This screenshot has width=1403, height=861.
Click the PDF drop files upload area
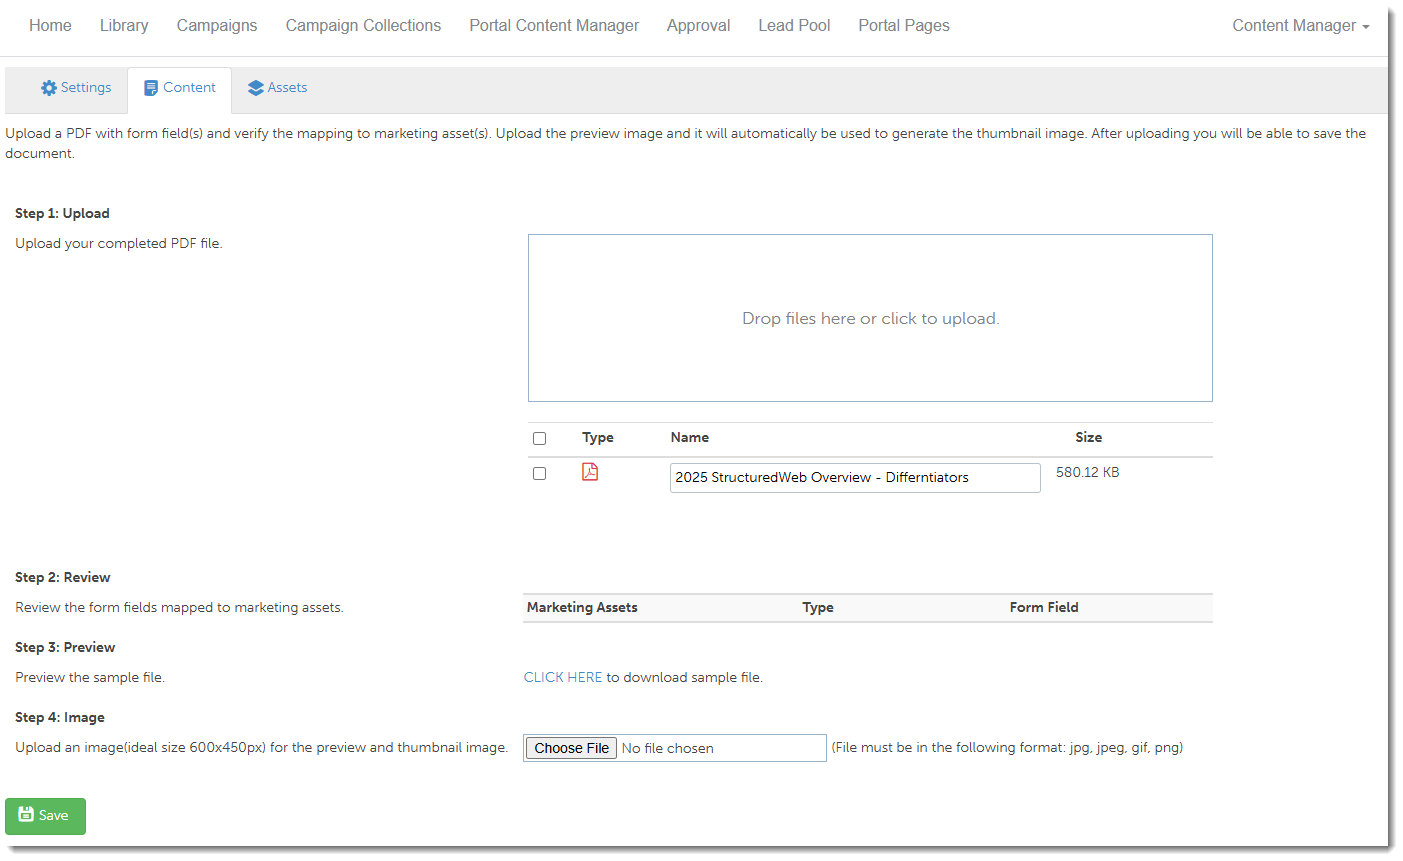point(870,318)
